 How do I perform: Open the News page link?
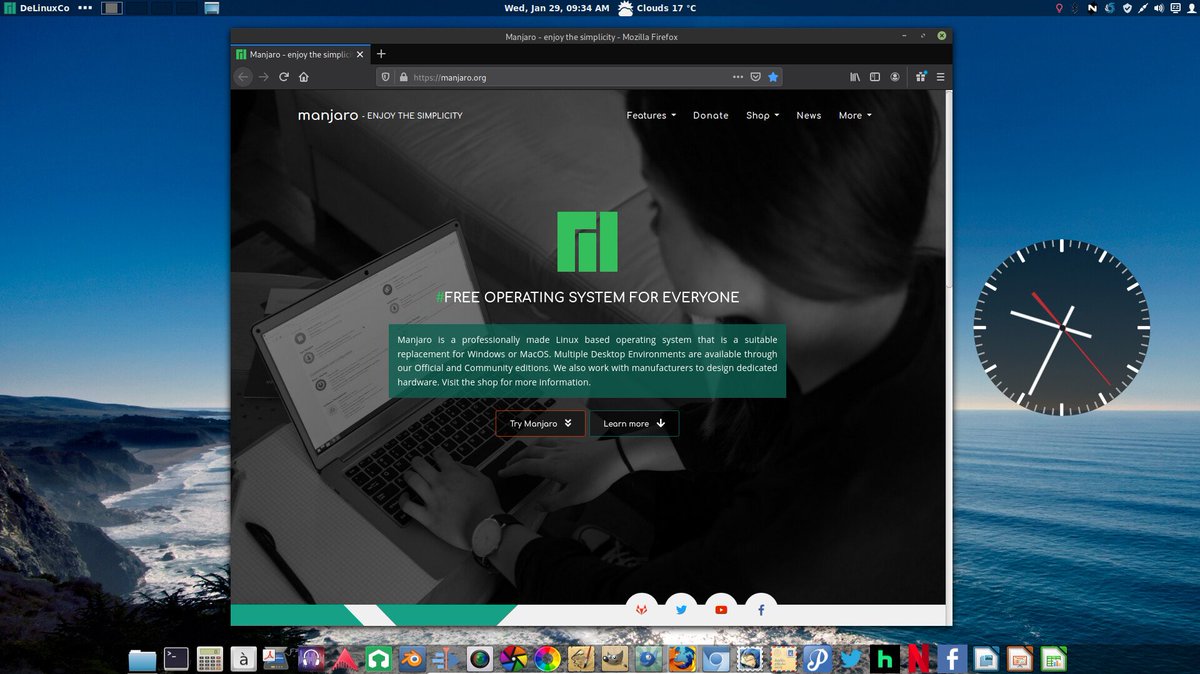(x=809, y=115)
